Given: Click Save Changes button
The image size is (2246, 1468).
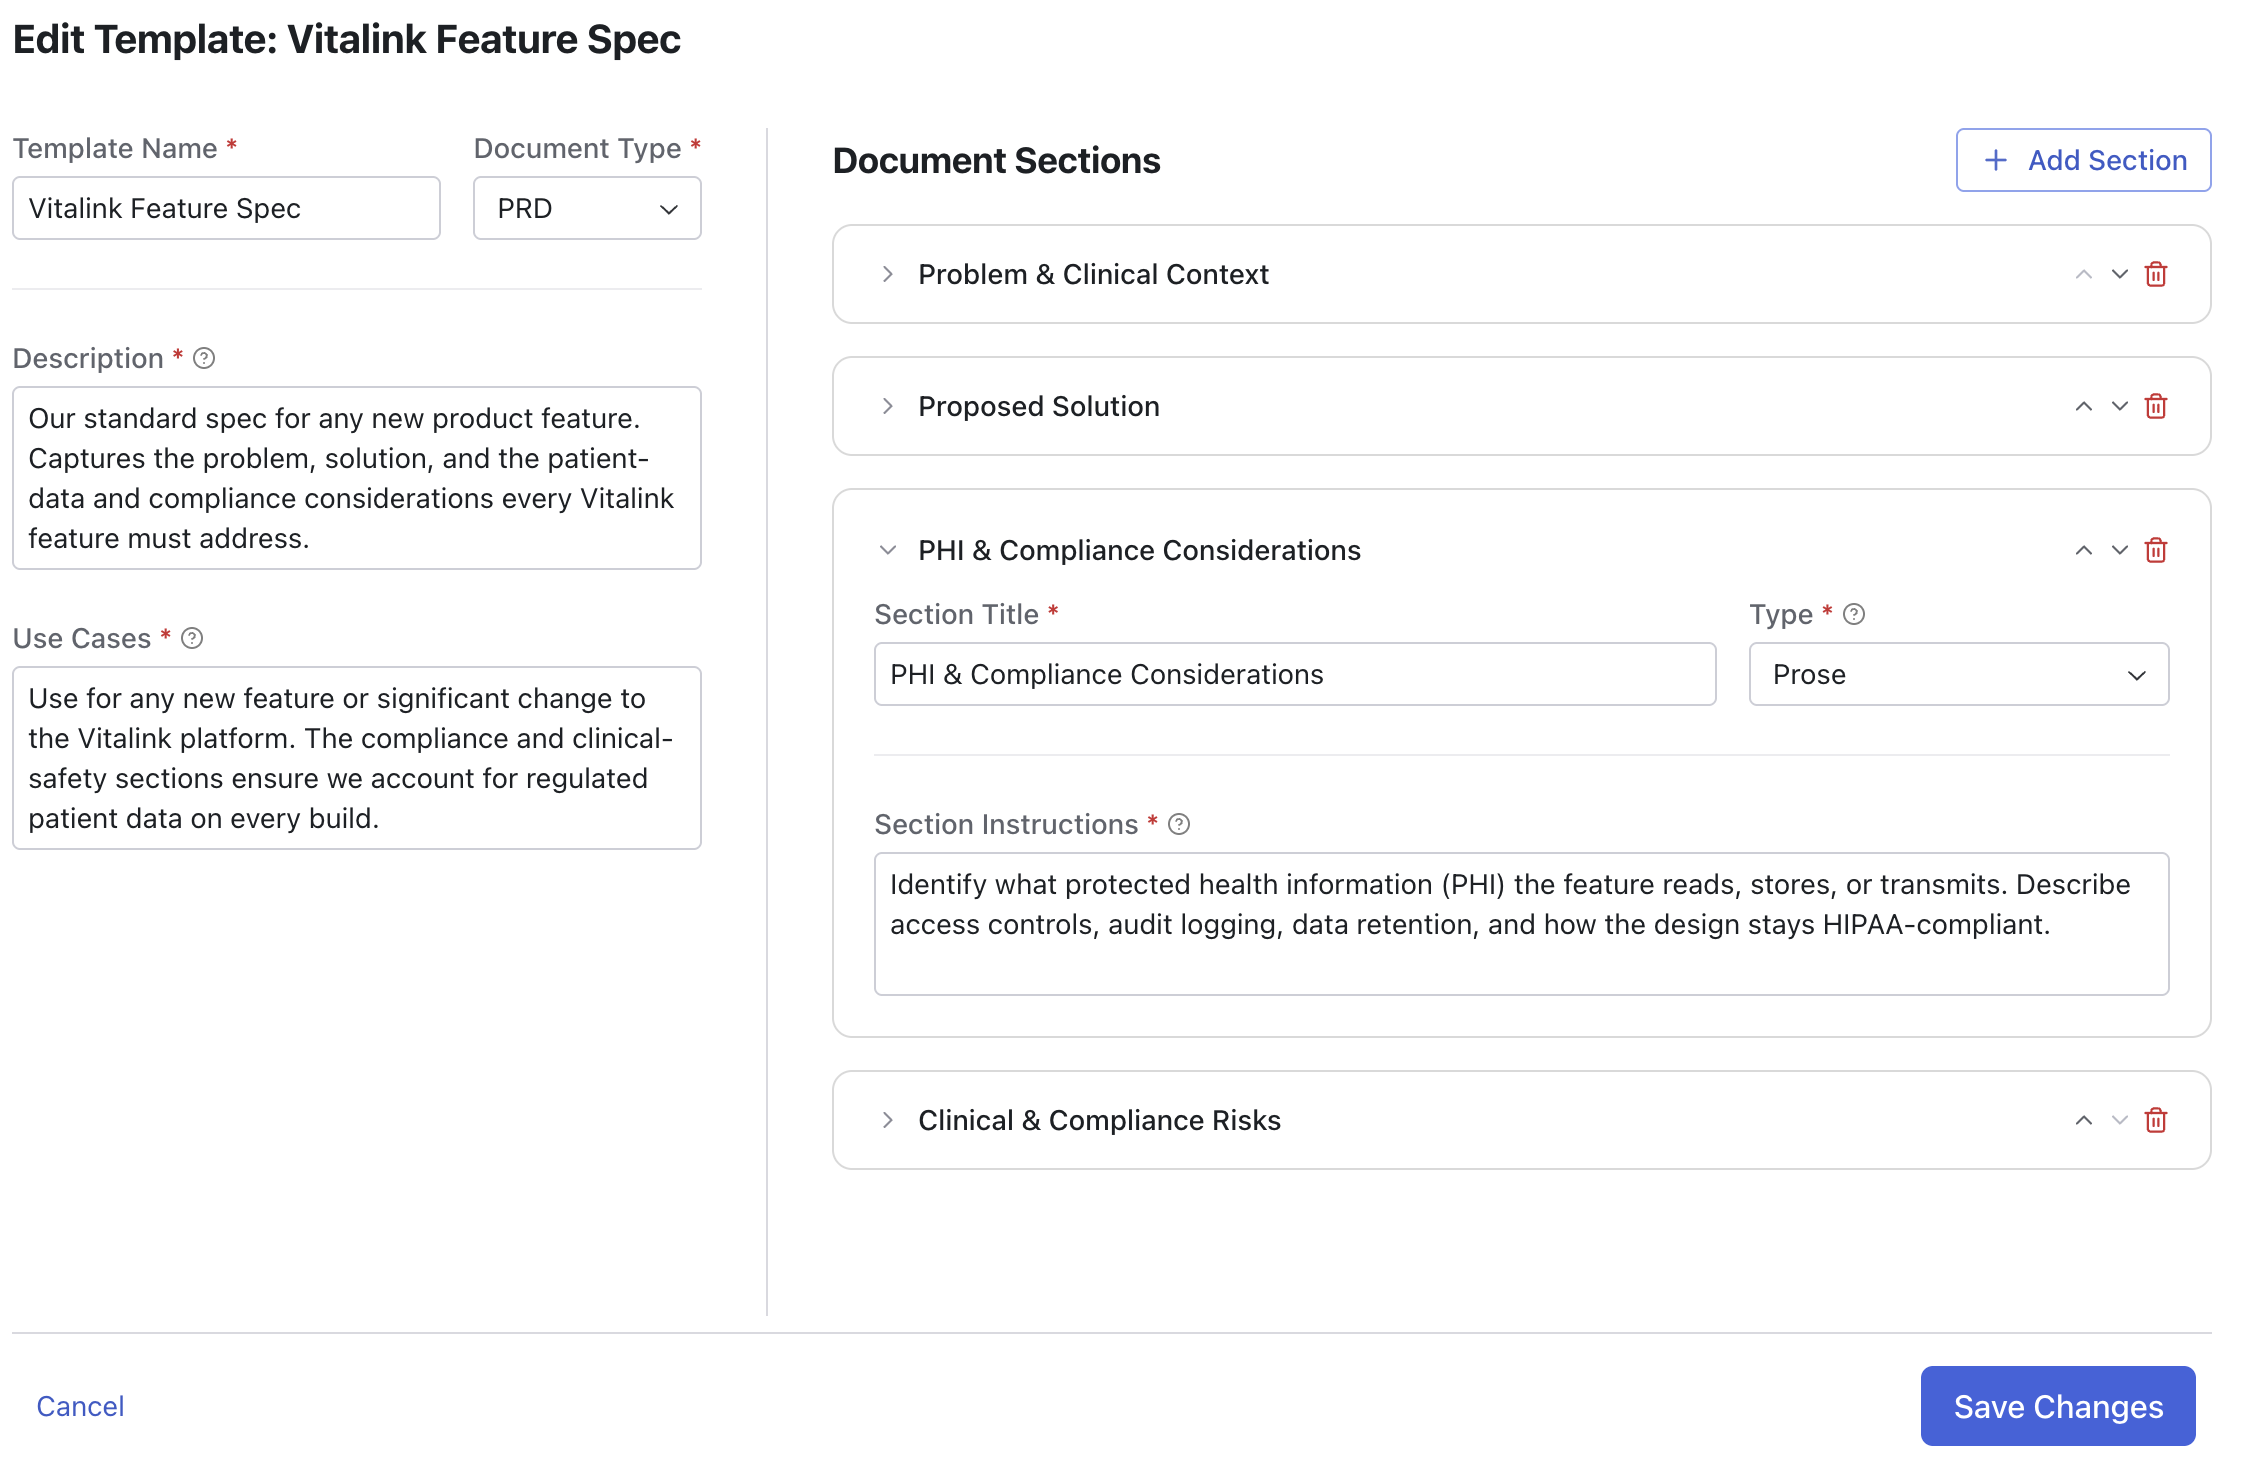Looking at the screenshot, I should [2058, 1406].
